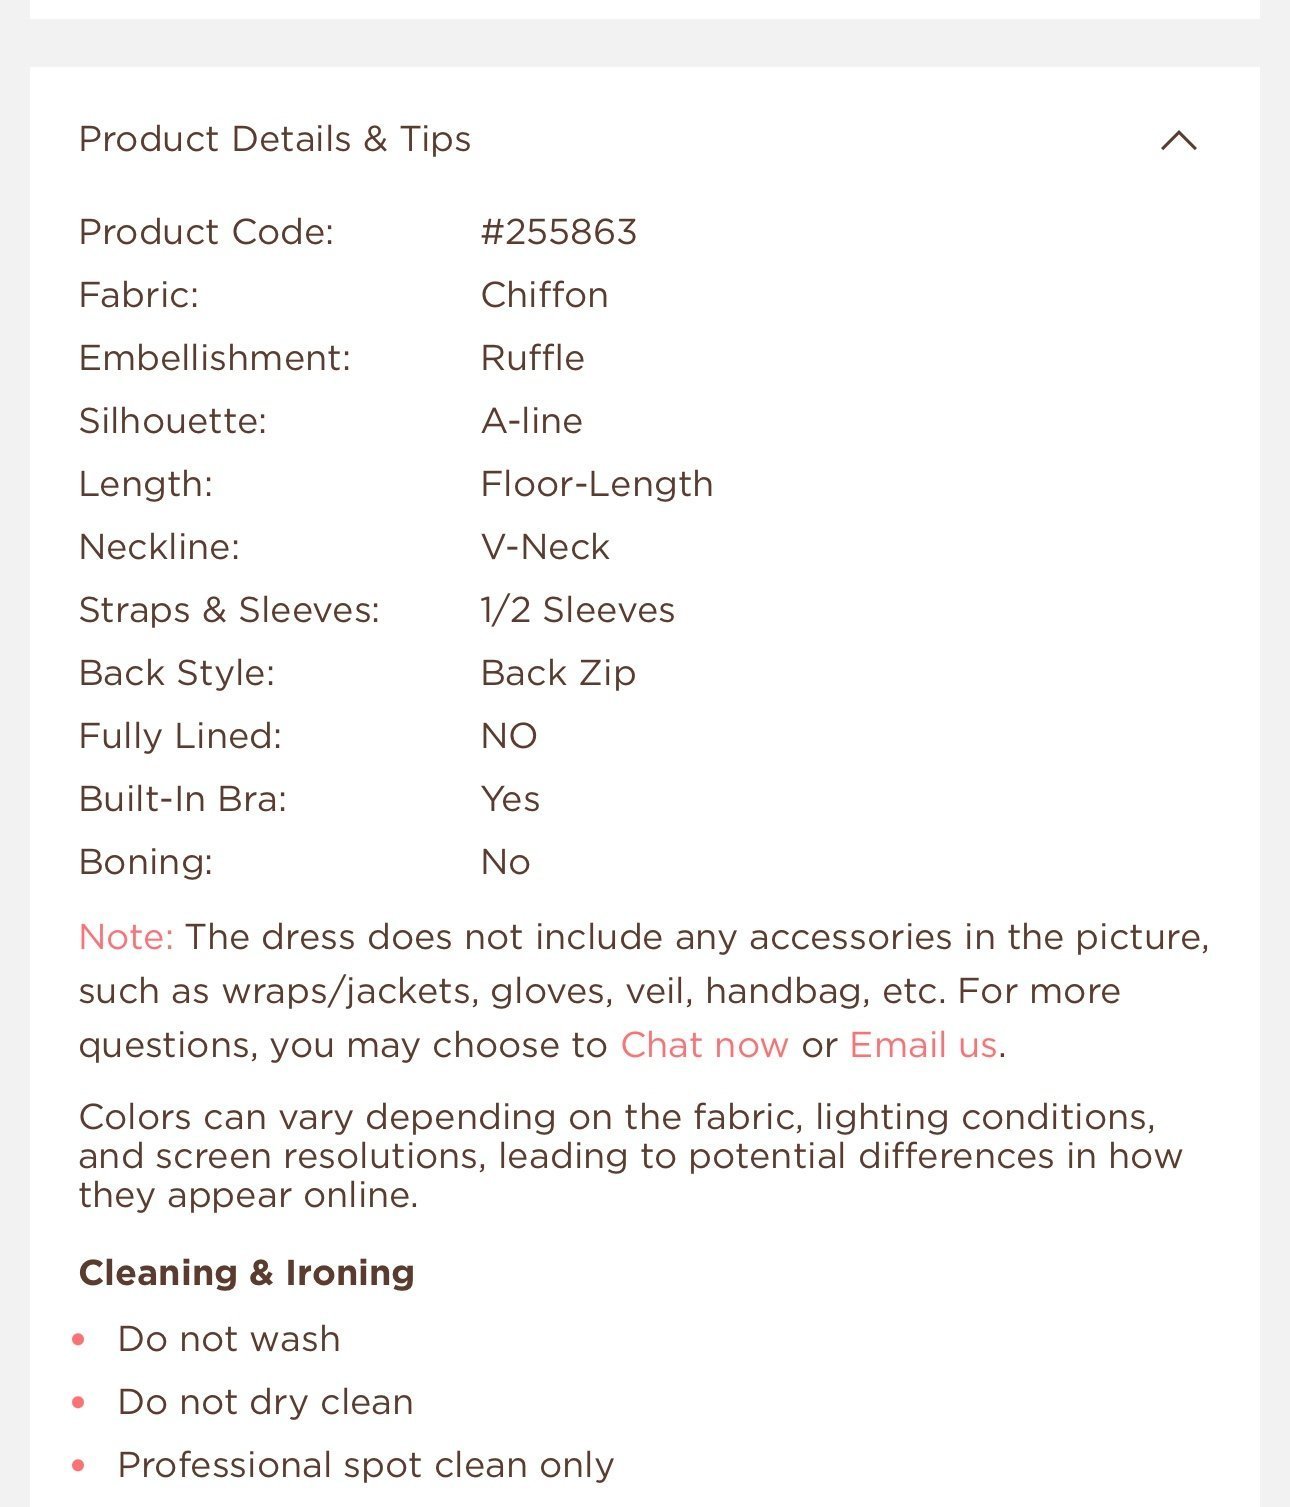
Task: Click the 1/2 Sleeves value
Action: click(578, 610)
